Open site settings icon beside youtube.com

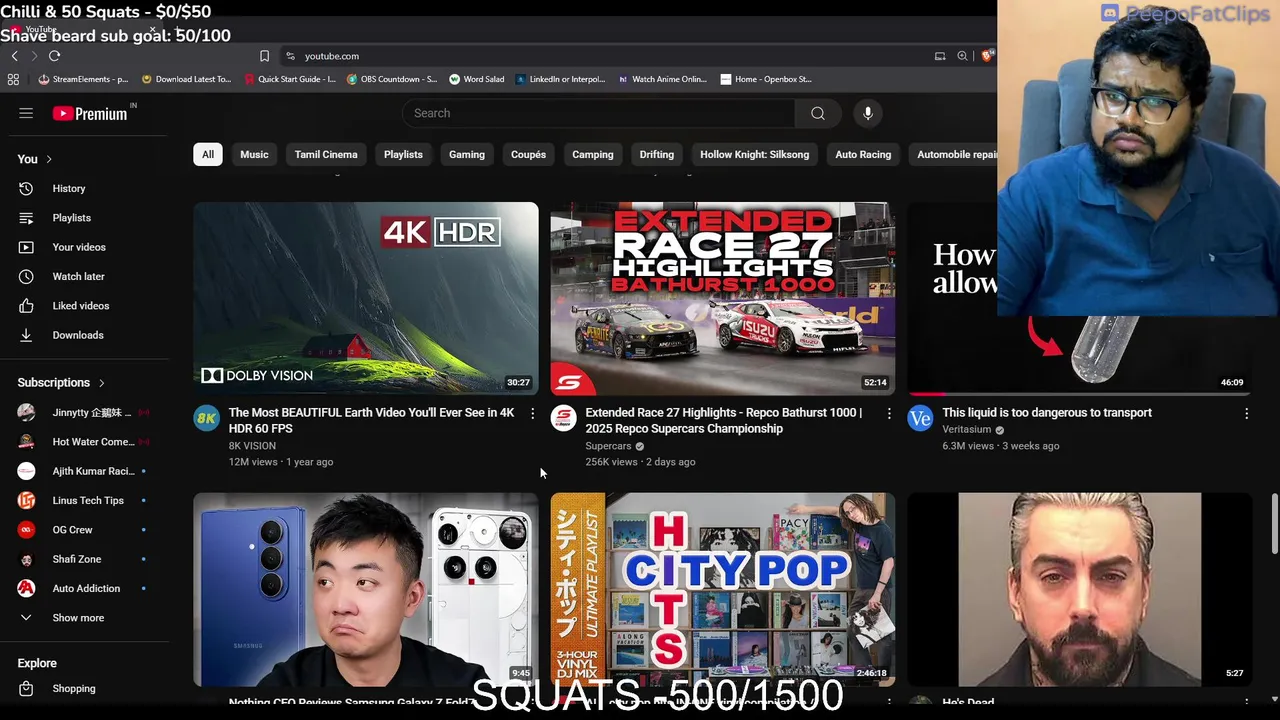coord(290,56)
